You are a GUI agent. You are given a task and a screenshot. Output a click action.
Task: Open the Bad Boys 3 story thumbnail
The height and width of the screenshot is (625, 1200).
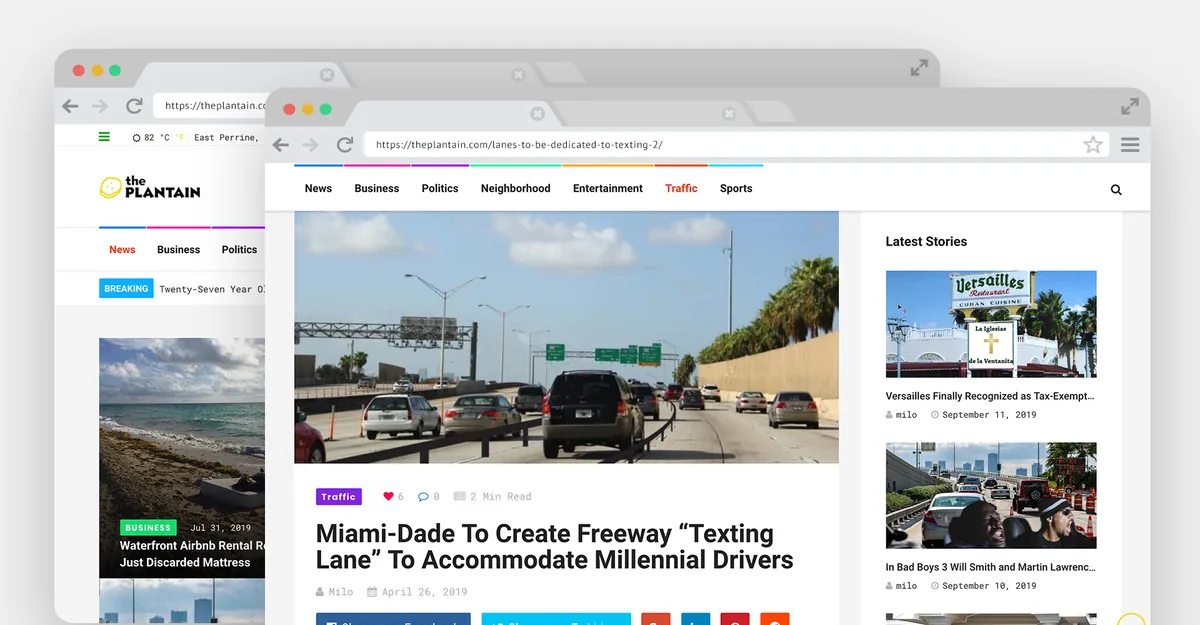pos(991,496)
